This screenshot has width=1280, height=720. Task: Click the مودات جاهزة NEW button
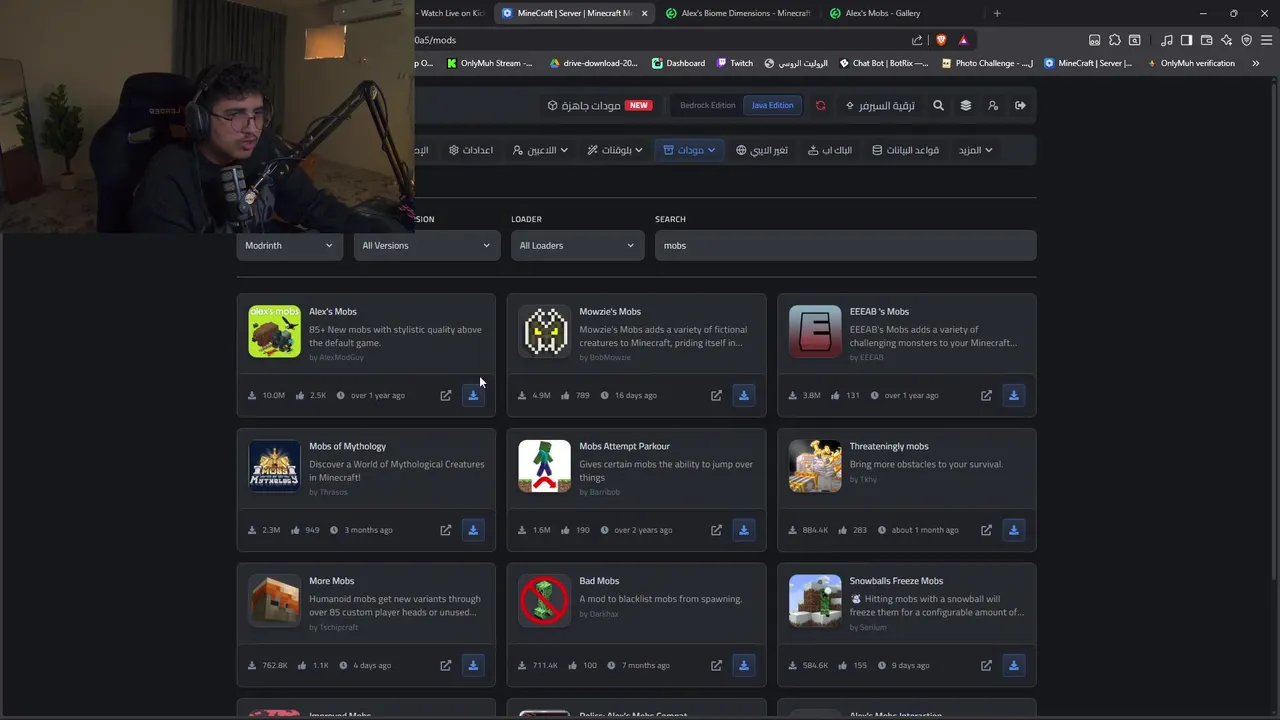599,105
